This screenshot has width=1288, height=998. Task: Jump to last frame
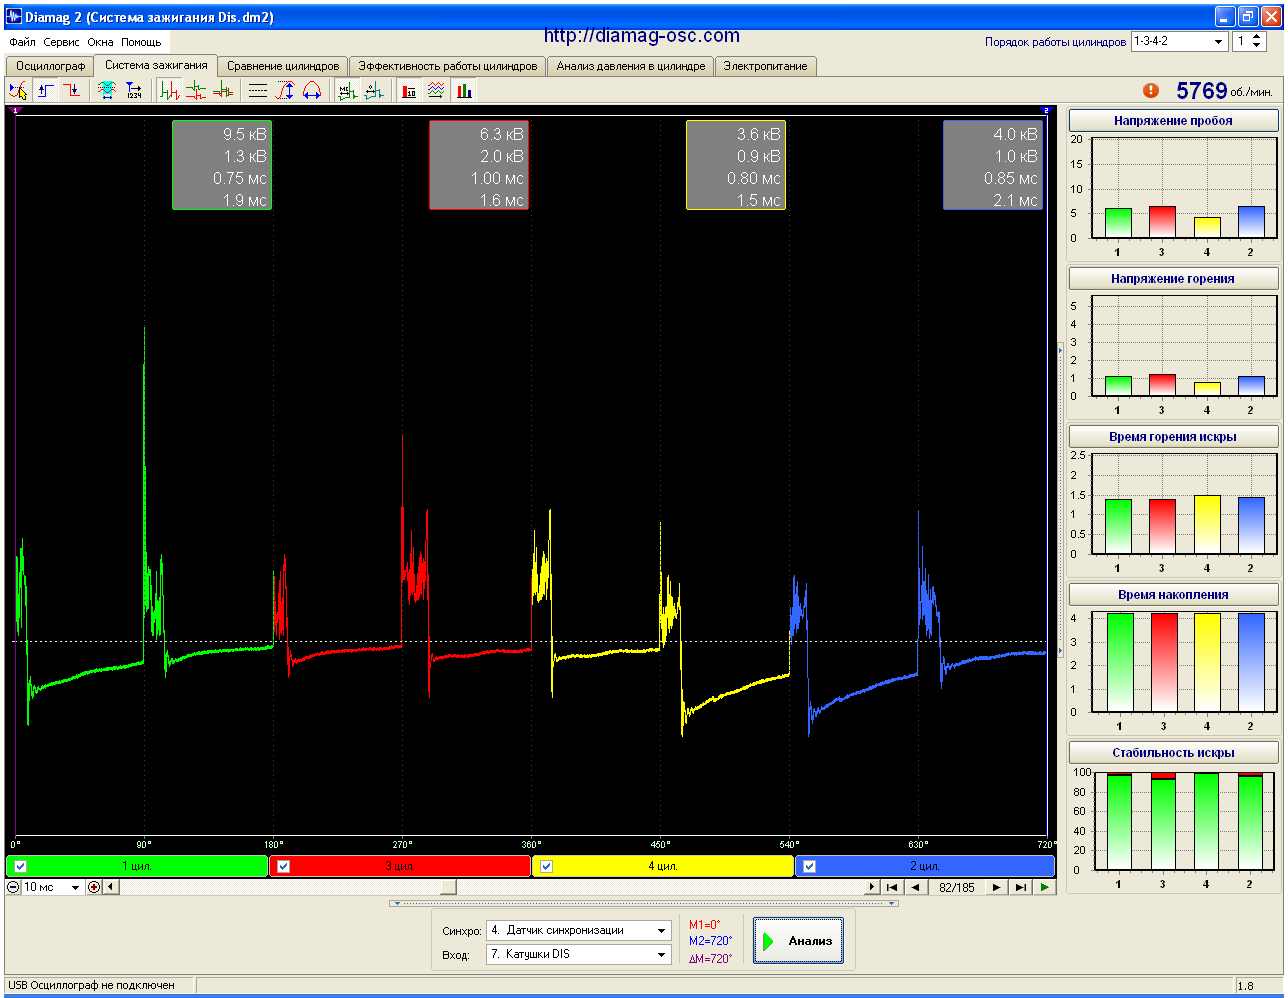[x=1020, y=887]
